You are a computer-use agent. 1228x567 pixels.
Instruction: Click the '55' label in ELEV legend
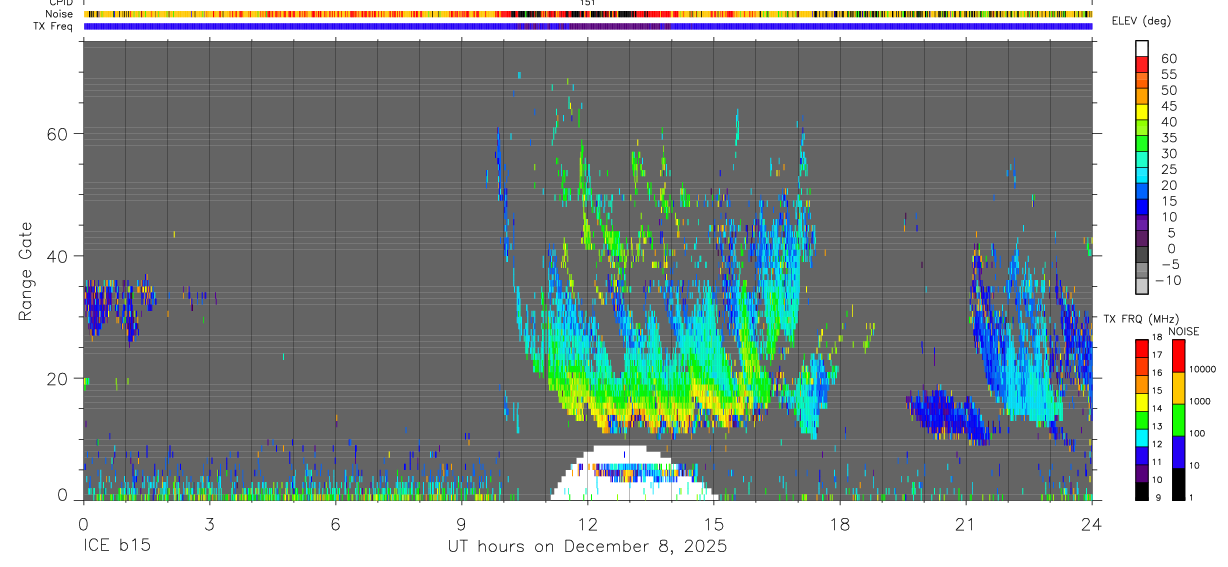click(1169, 74)
